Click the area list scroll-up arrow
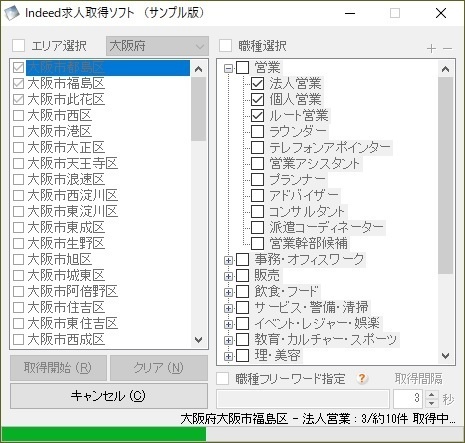Screen dimensions: 465x443 coord(199,69)
